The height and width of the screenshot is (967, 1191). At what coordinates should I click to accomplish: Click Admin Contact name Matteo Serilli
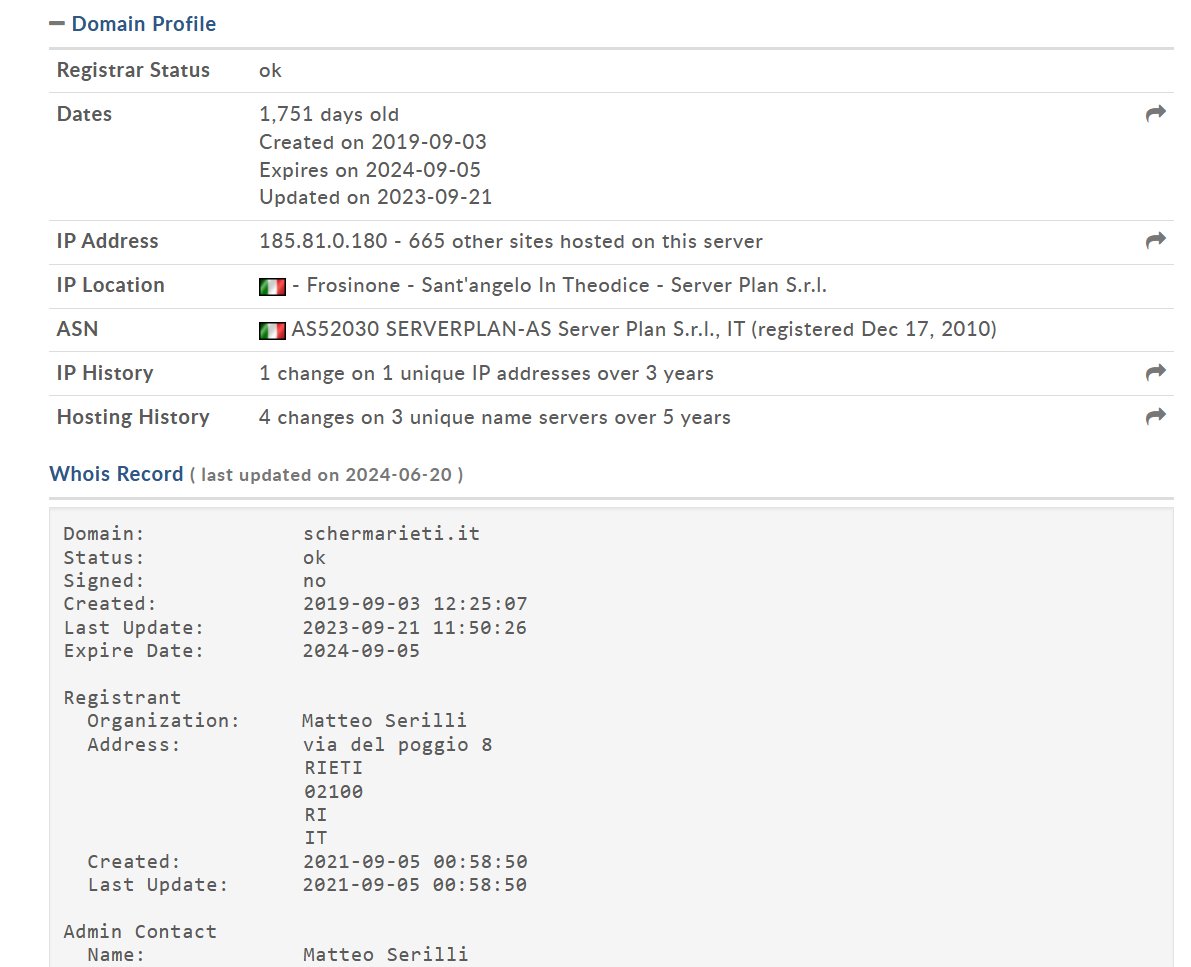tap(385, 954)
